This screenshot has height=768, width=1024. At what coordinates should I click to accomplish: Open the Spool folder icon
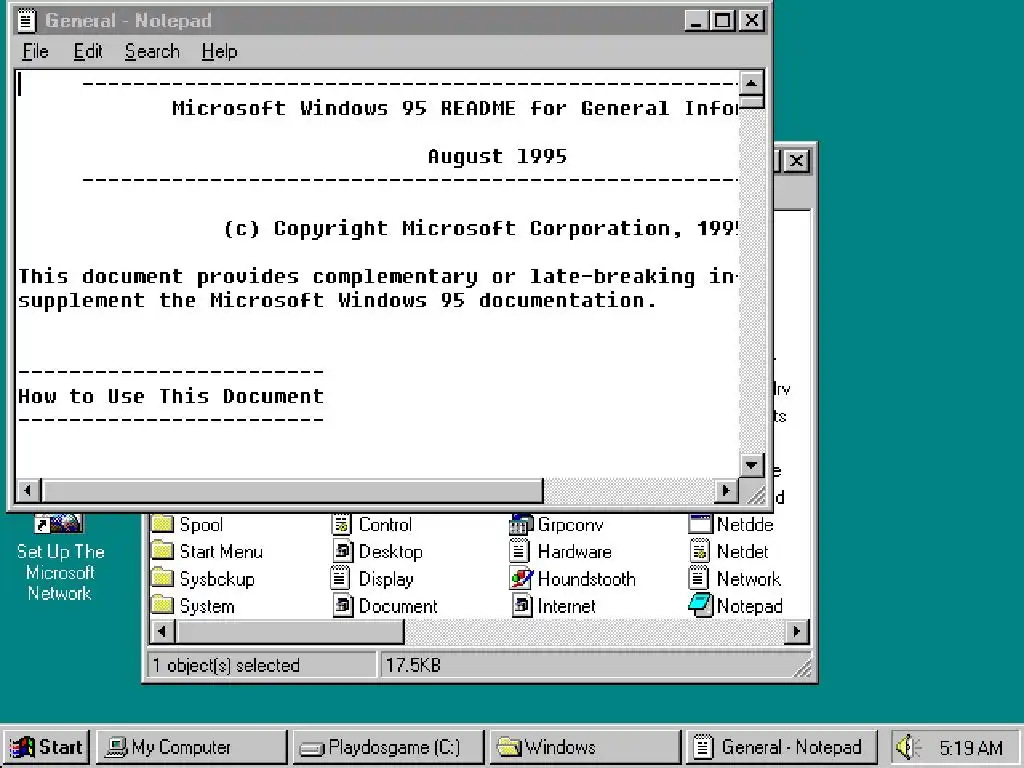[163, 524]
